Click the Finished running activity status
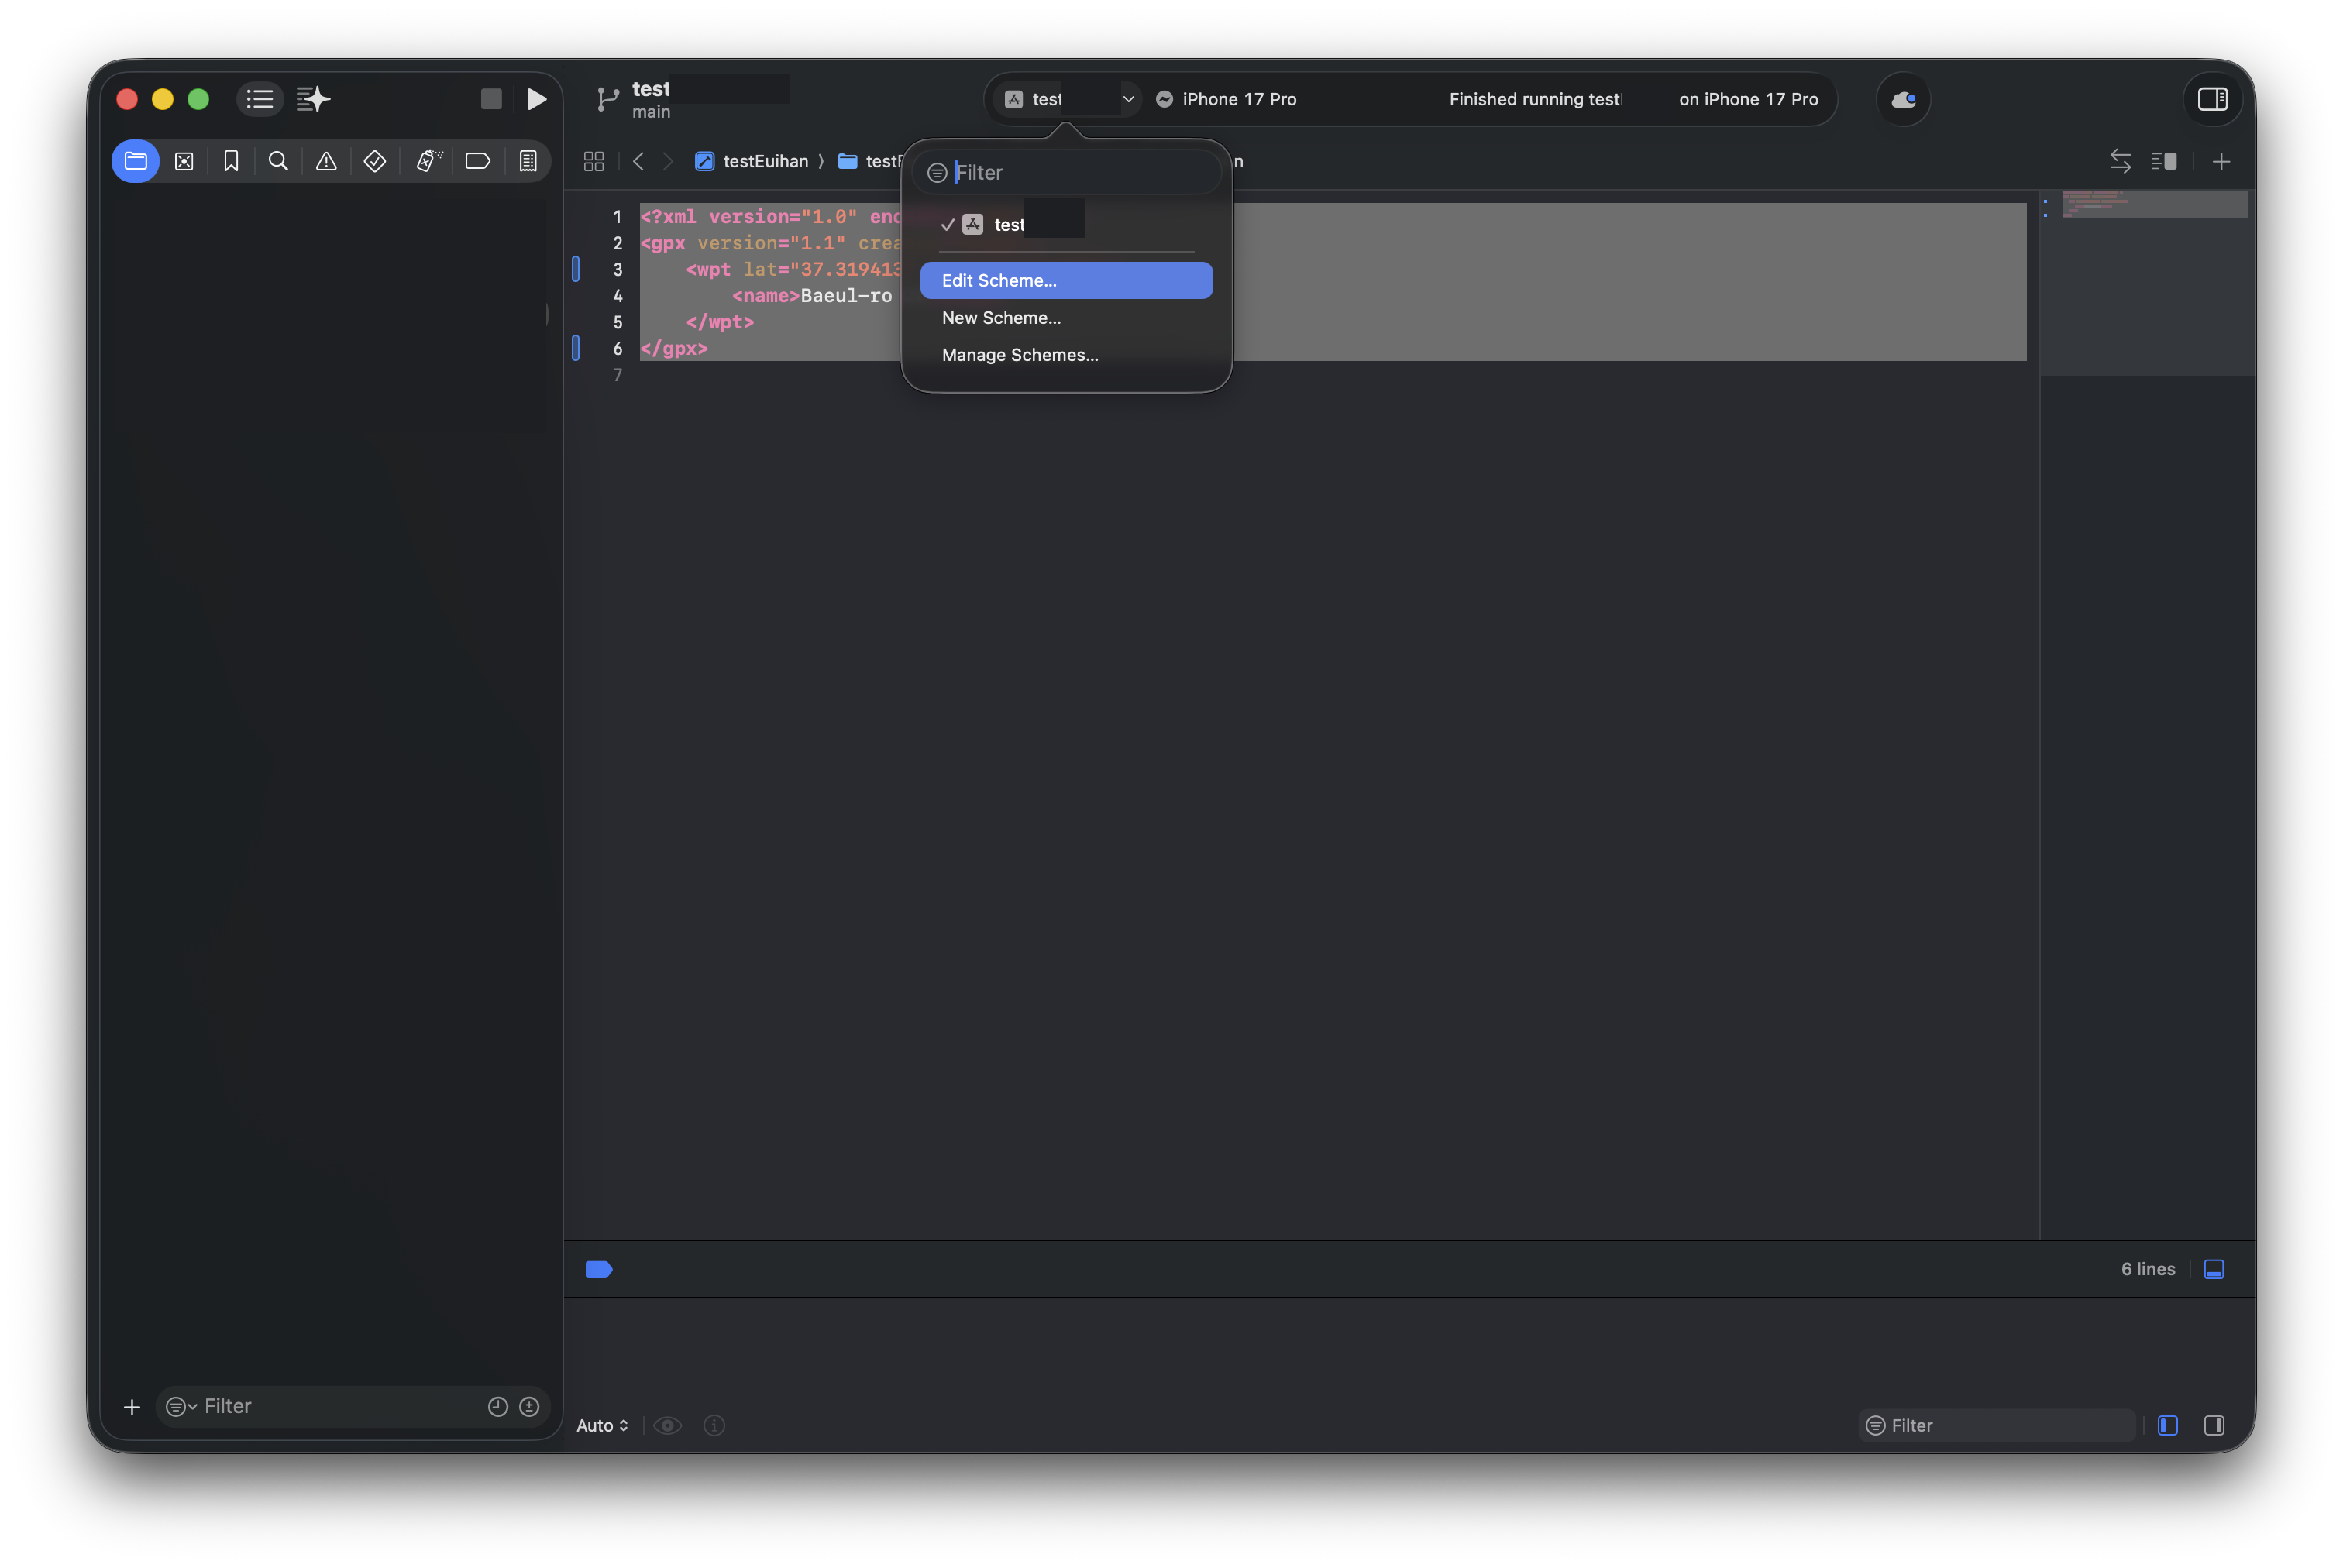This screenshot has height=1568, width=2343. pyautogui.click(x=1633, y=99)
